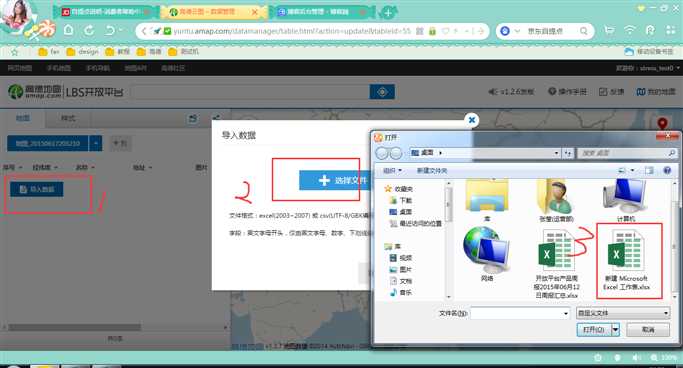Open the 网络 globe icon in the file dialog
The height and width of the screenshot is (368, 683).
click(487, 254)
